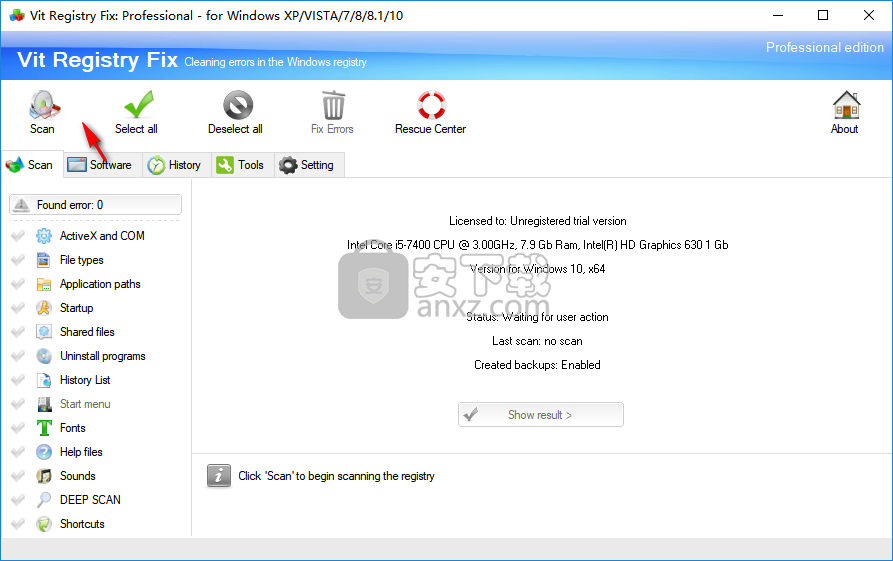Screen dimensions: 893x561
Task: Click the 'Licensed to: Unregistered trial version' text
Action: click(x=538, y=221)
